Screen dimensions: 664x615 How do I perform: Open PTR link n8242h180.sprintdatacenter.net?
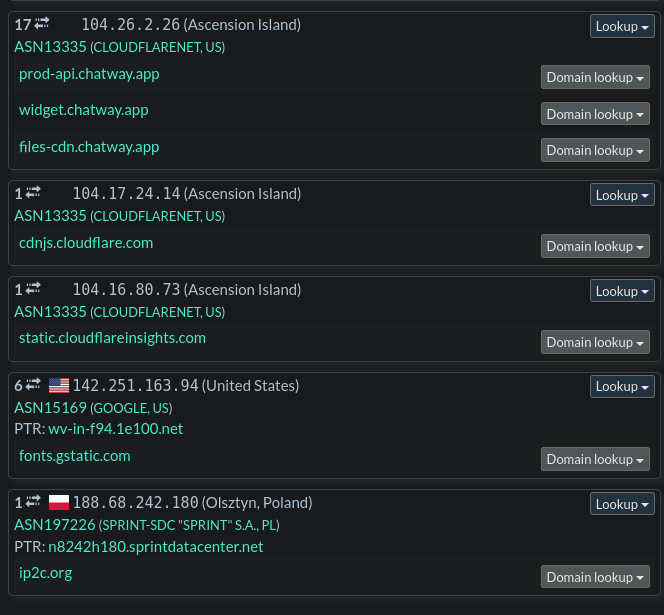(156, 546)
